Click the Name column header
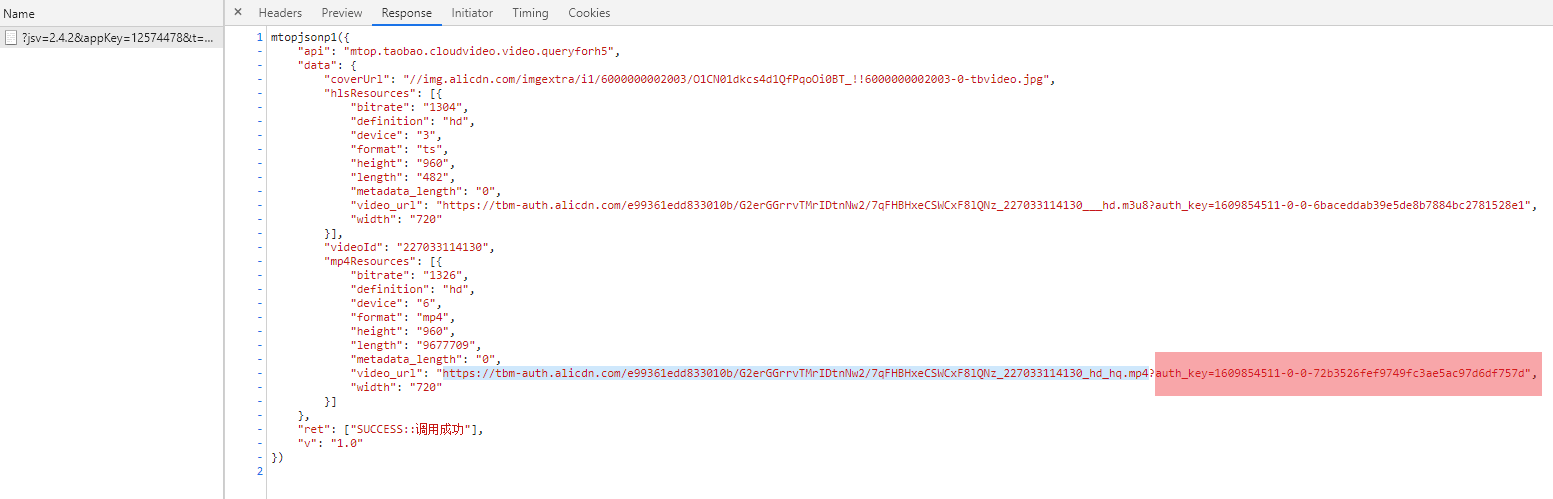 pyautogui.click(x=19, y=14)
